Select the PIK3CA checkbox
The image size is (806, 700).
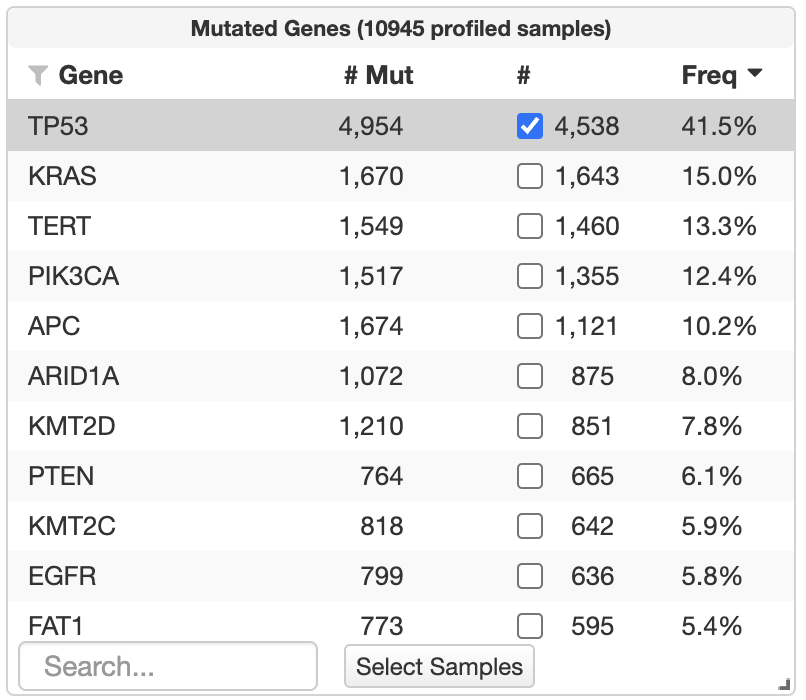529,276
